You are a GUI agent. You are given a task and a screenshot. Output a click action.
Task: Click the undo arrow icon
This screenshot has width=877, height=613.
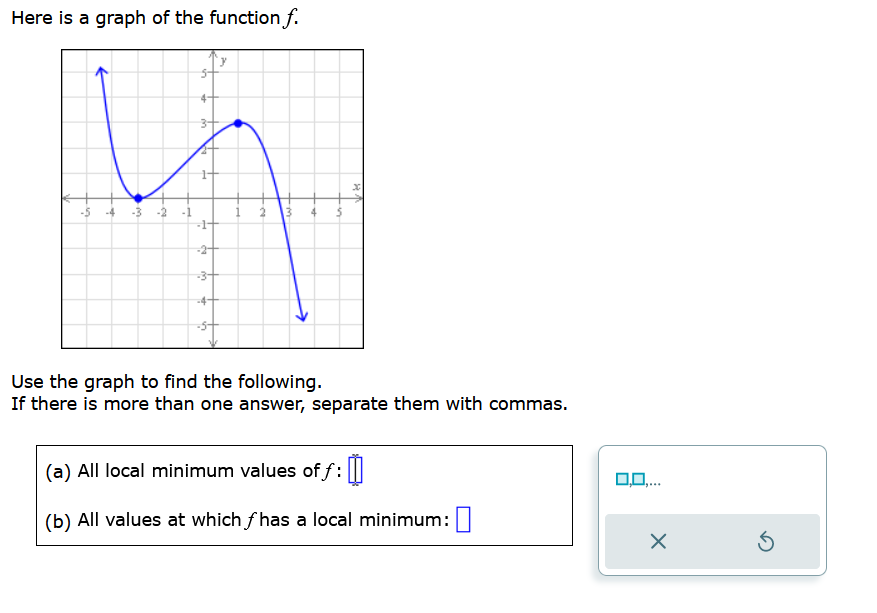point(764,541)
